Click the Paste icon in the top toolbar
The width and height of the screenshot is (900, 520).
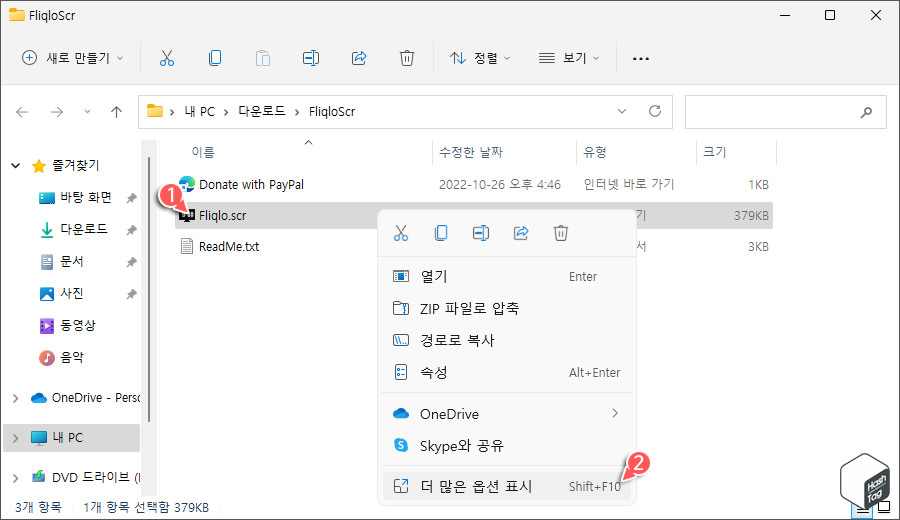(x=263, y=58)
